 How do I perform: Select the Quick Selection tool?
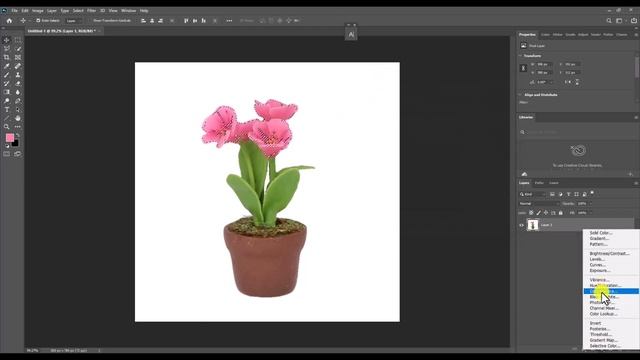click(18, 49)
